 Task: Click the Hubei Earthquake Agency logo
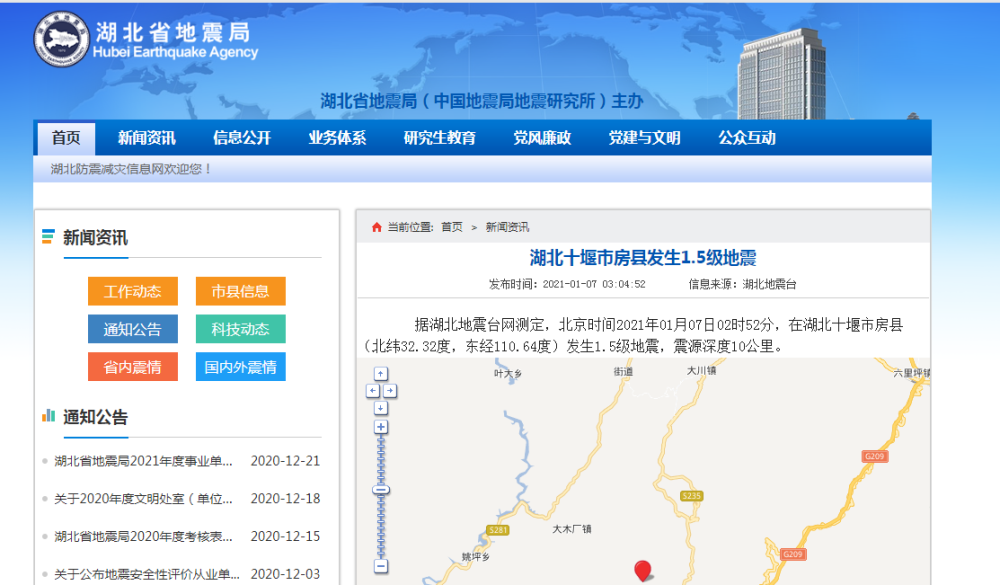pos(62,37)
